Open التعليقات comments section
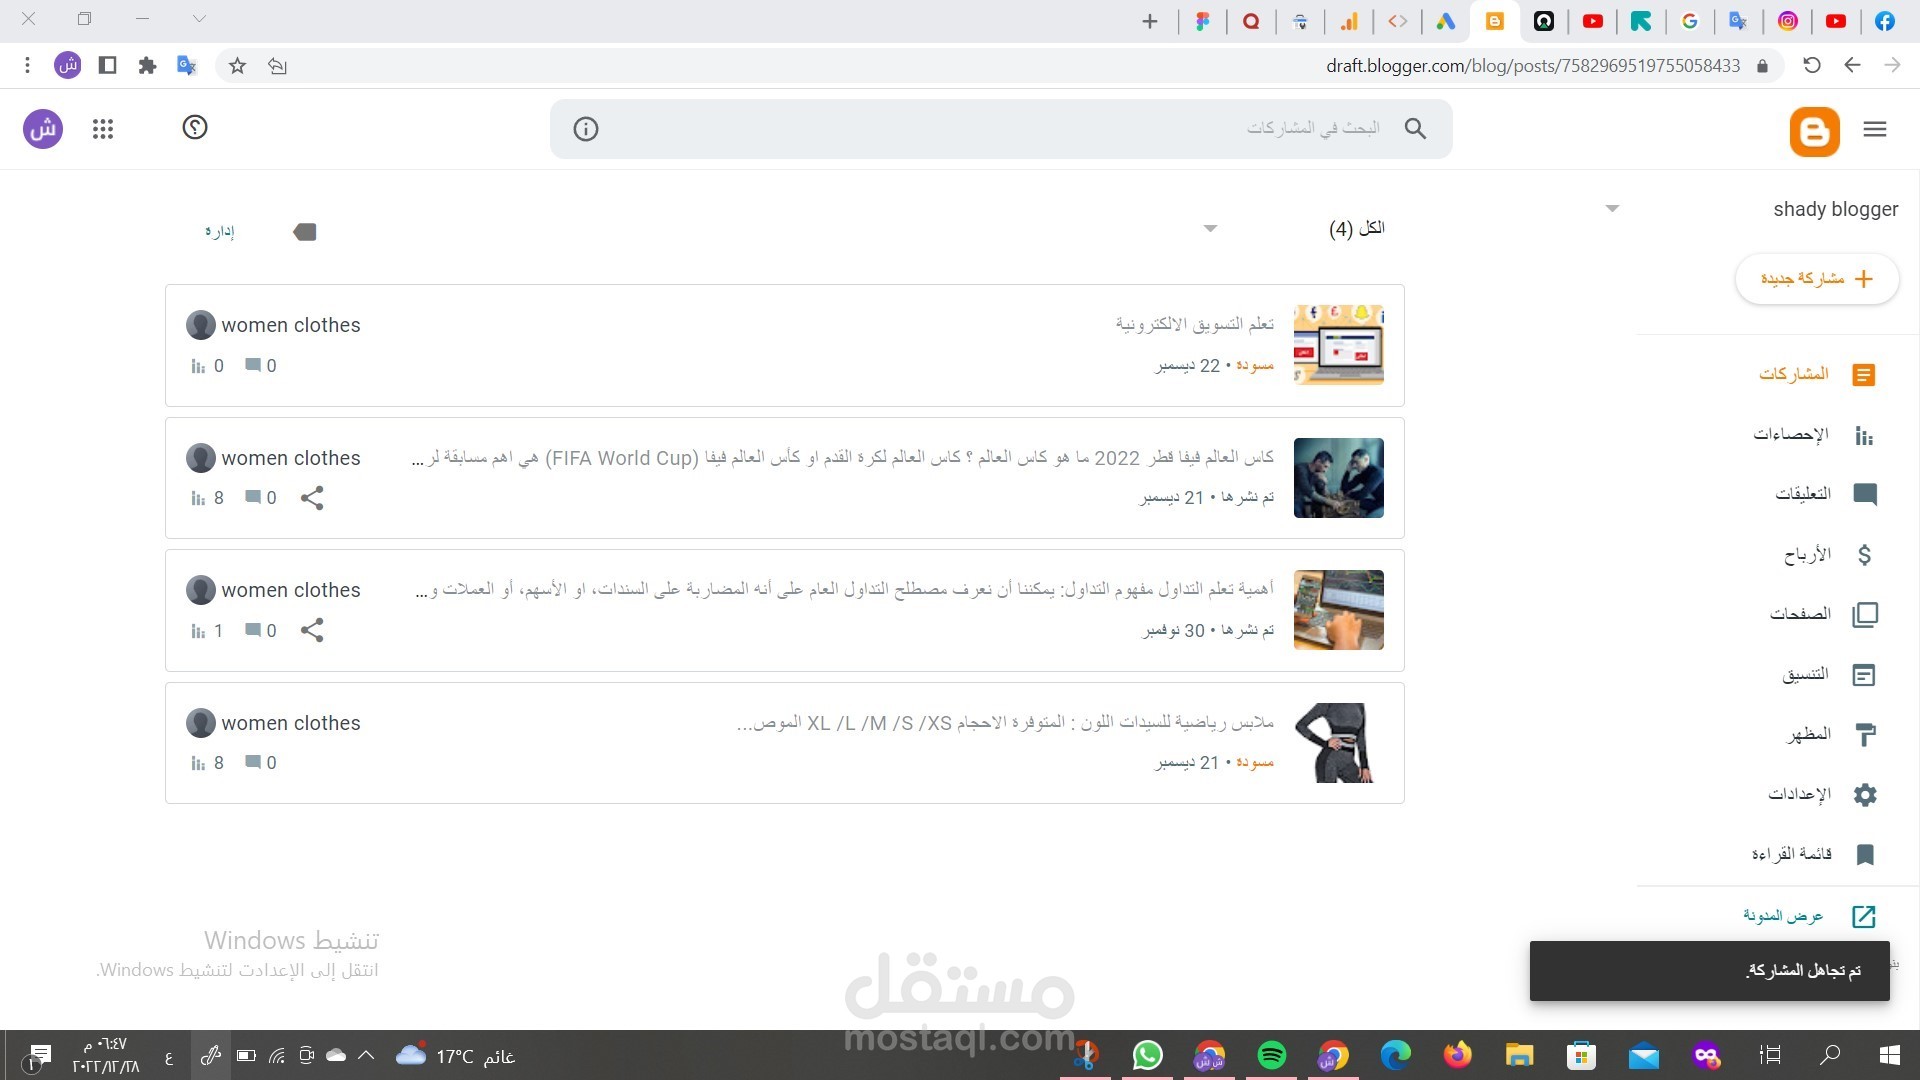The height and width of the screenshot is (1080, 1920). [1826, 494]
